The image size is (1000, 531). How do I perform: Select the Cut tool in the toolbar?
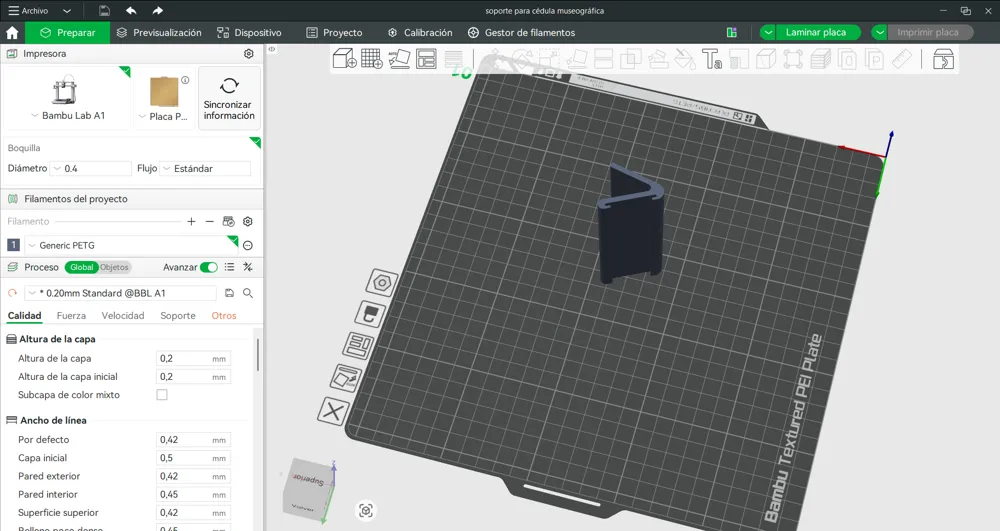coord(603,59)
